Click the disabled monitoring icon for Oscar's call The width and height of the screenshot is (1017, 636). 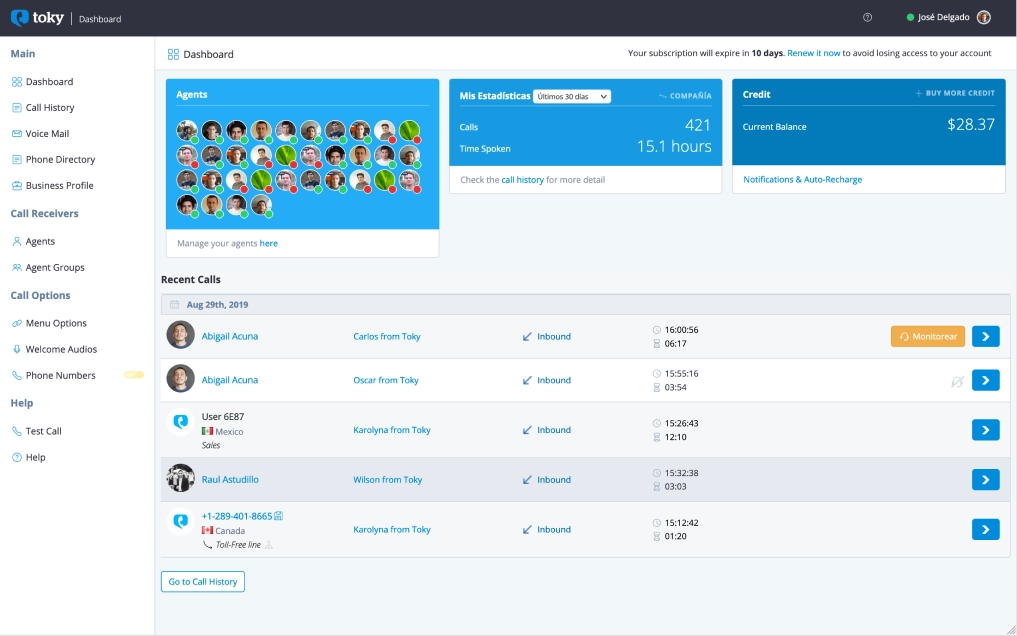coord(957,381)
